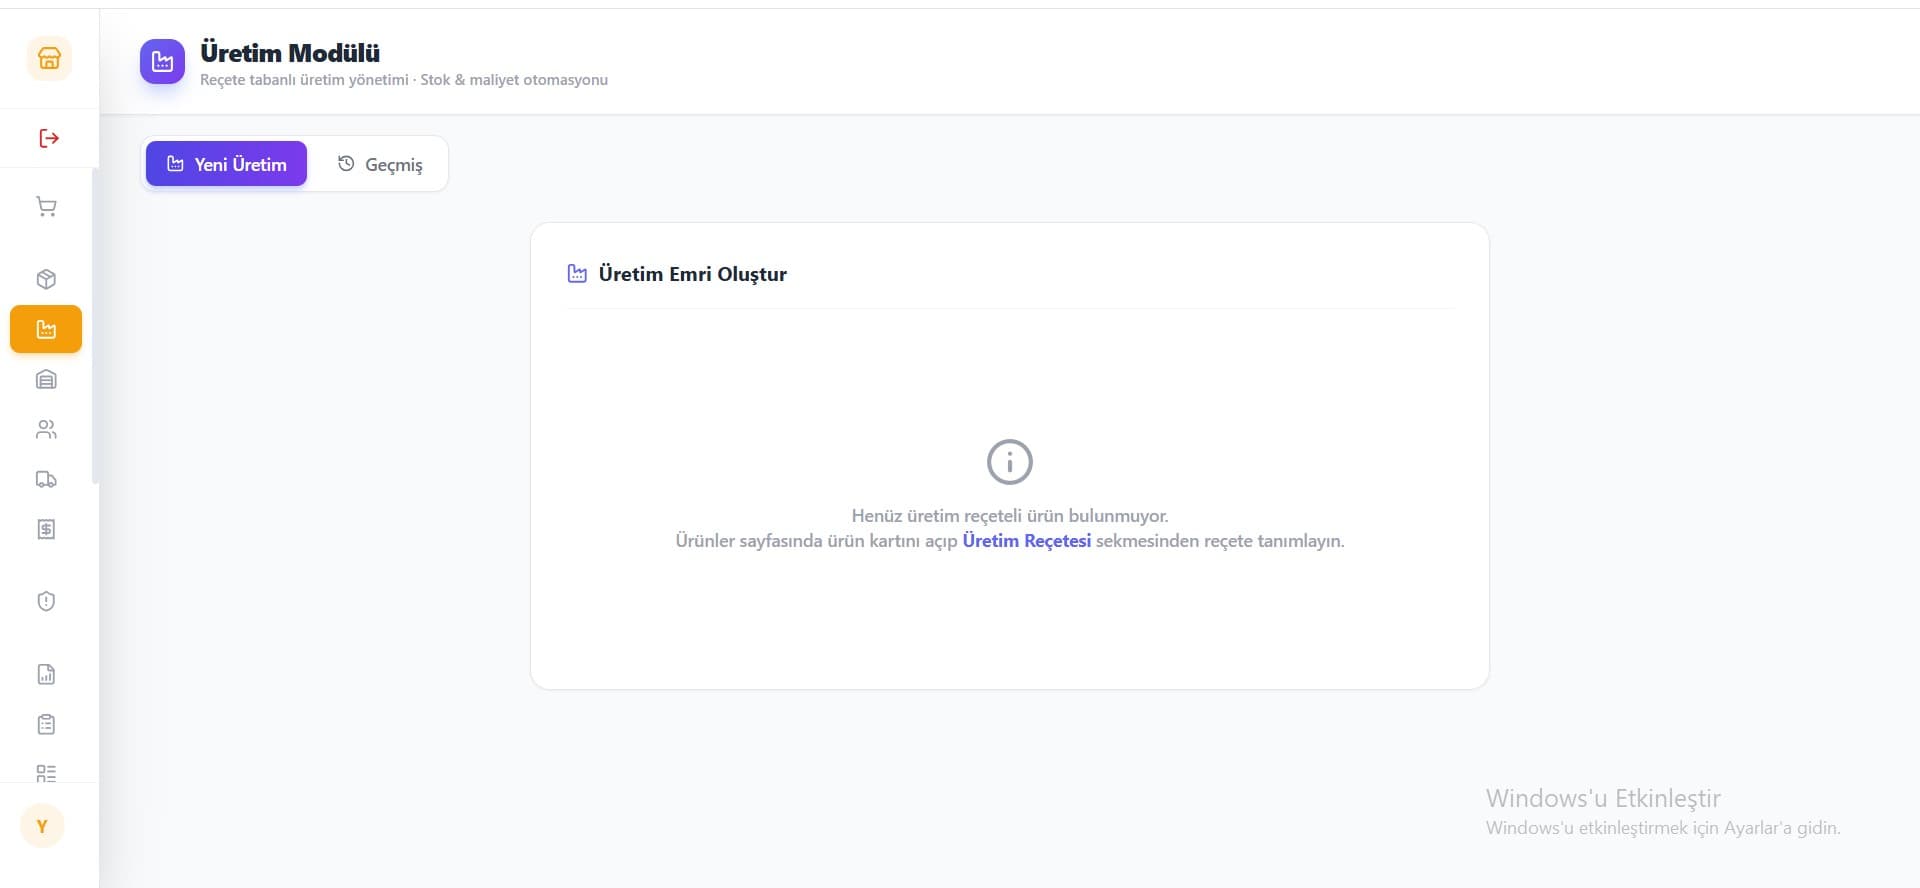The width and height of the screenshot is (1920, 888).
Task: Open the products box icon
Action: (x=46, y=279)
